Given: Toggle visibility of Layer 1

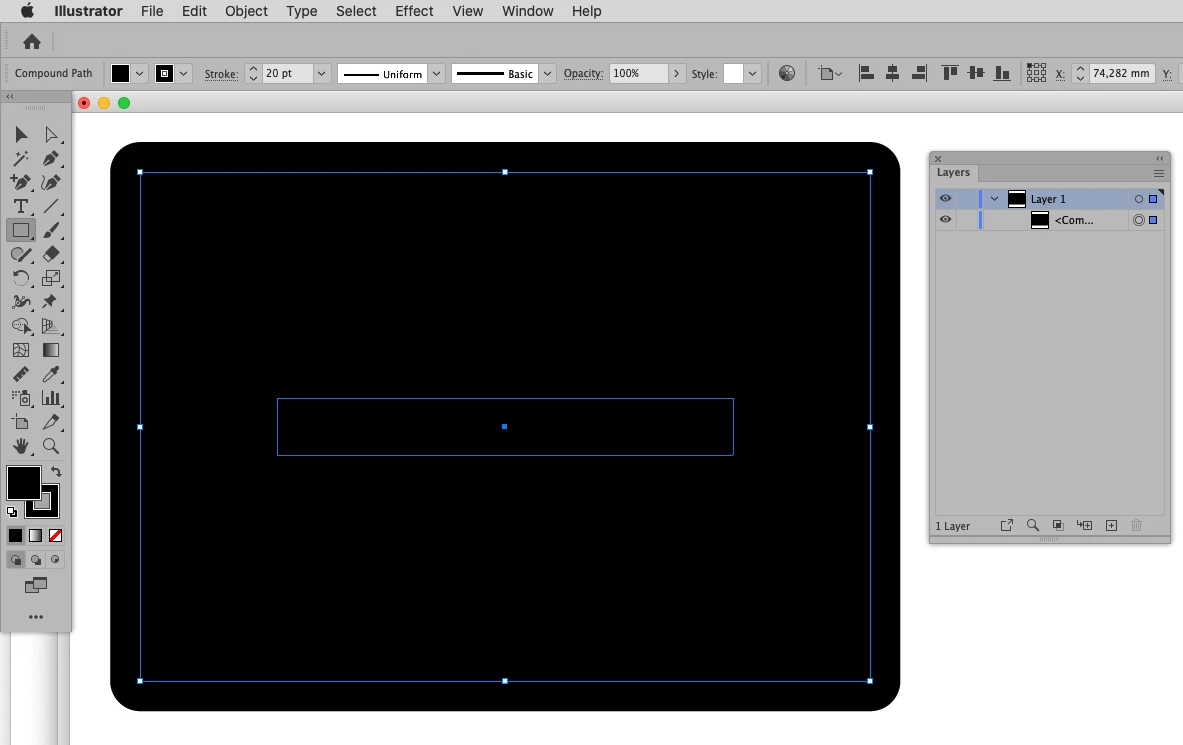Looking at the screenshot, I should click(x=945, y=199).
